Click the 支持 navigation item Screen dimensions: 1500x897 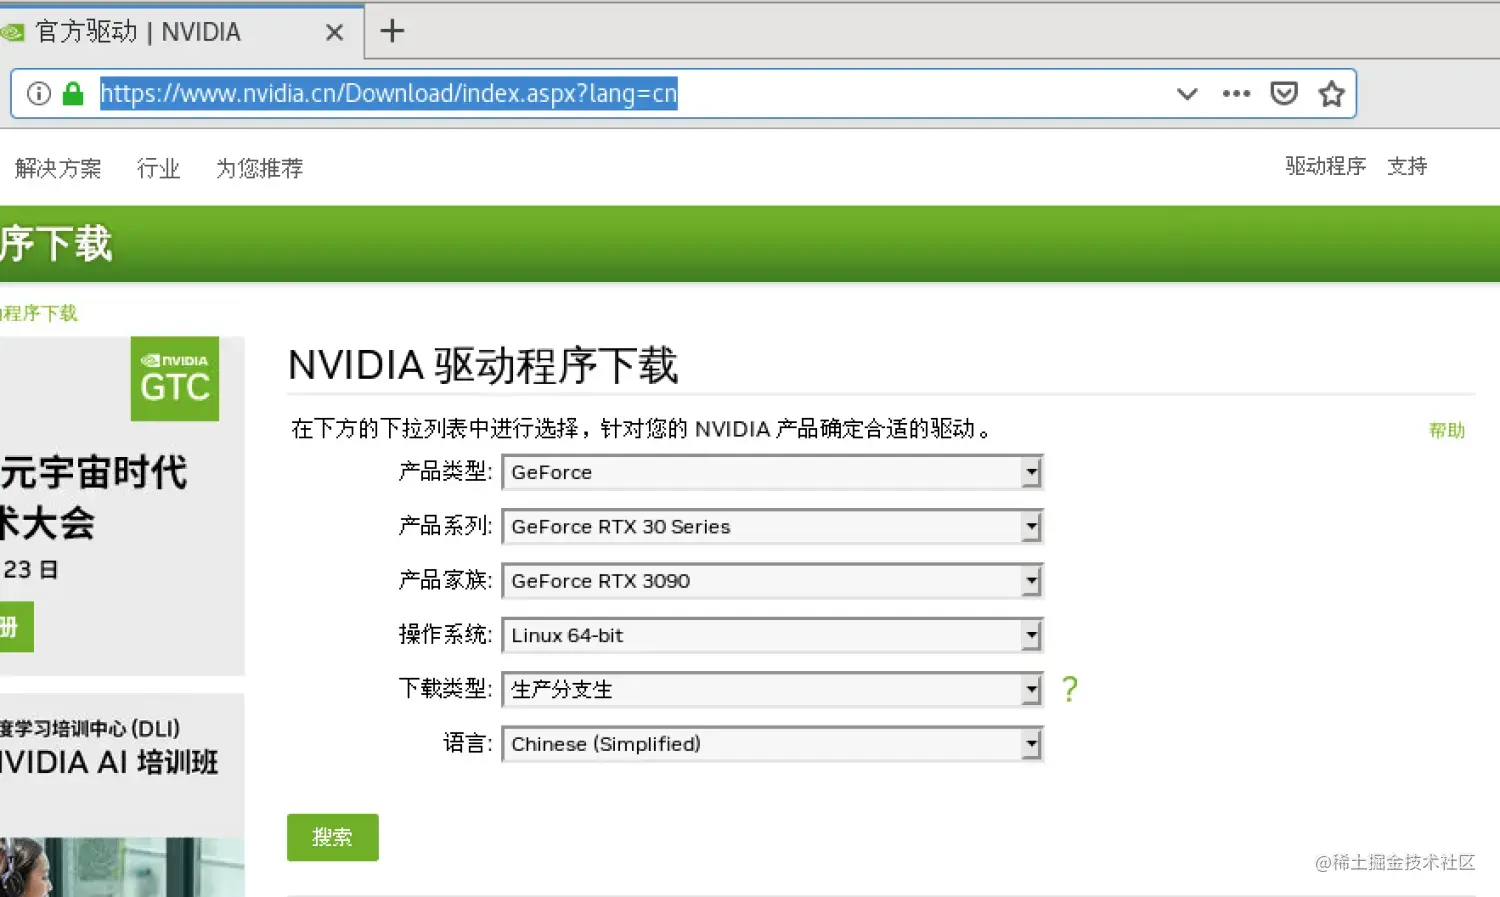click(1408, 166)
